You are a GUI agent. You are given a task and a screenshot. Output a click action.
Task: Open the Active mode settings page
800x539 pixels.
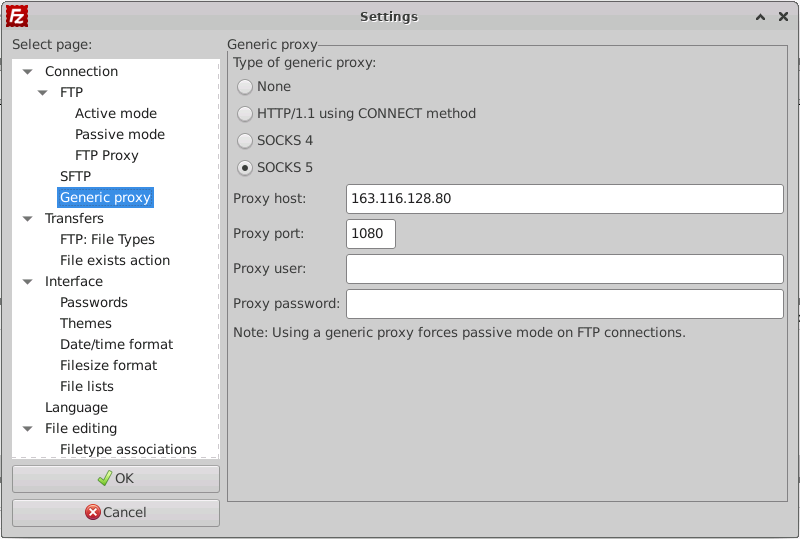[x=115, y=114]
